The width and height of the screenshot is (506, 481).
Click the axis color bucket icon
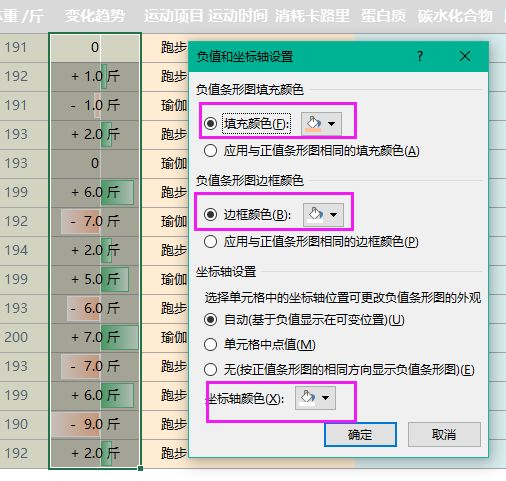[307, 398]
